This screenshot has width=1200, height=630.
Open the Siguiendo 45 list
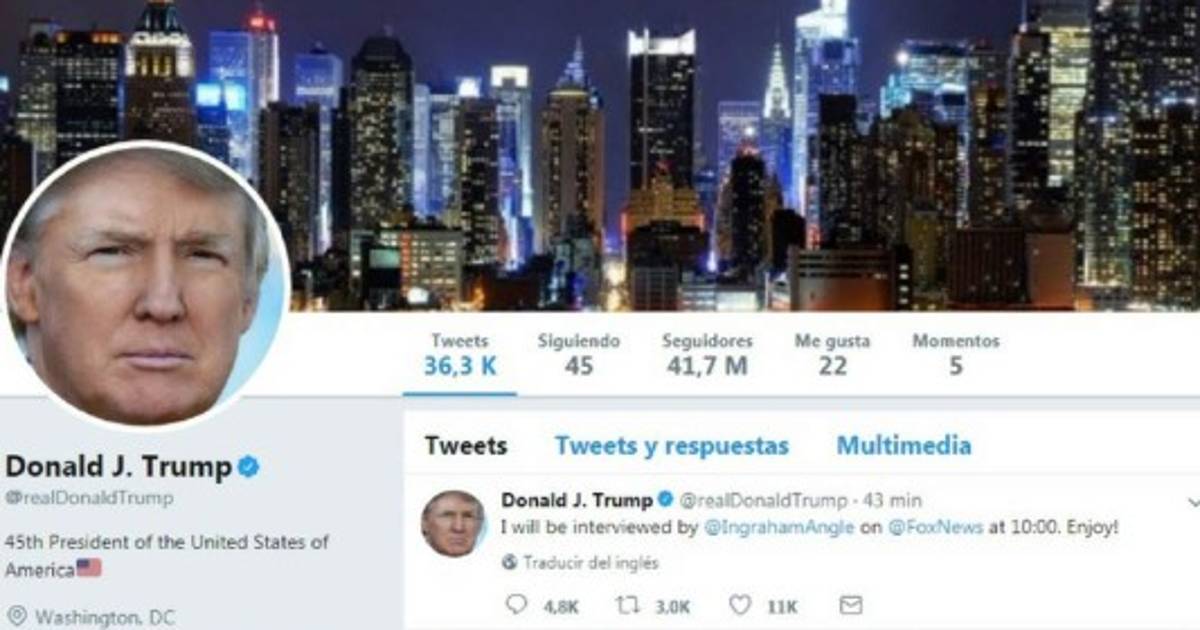coord(578,355)
